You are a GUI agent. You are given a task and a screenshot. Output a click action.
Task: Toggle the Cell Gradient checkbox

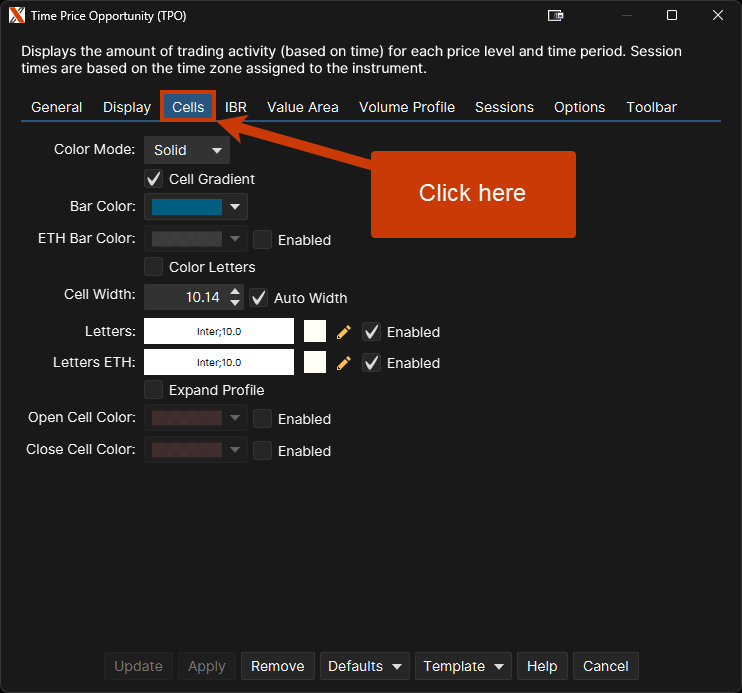click(154, 179)
